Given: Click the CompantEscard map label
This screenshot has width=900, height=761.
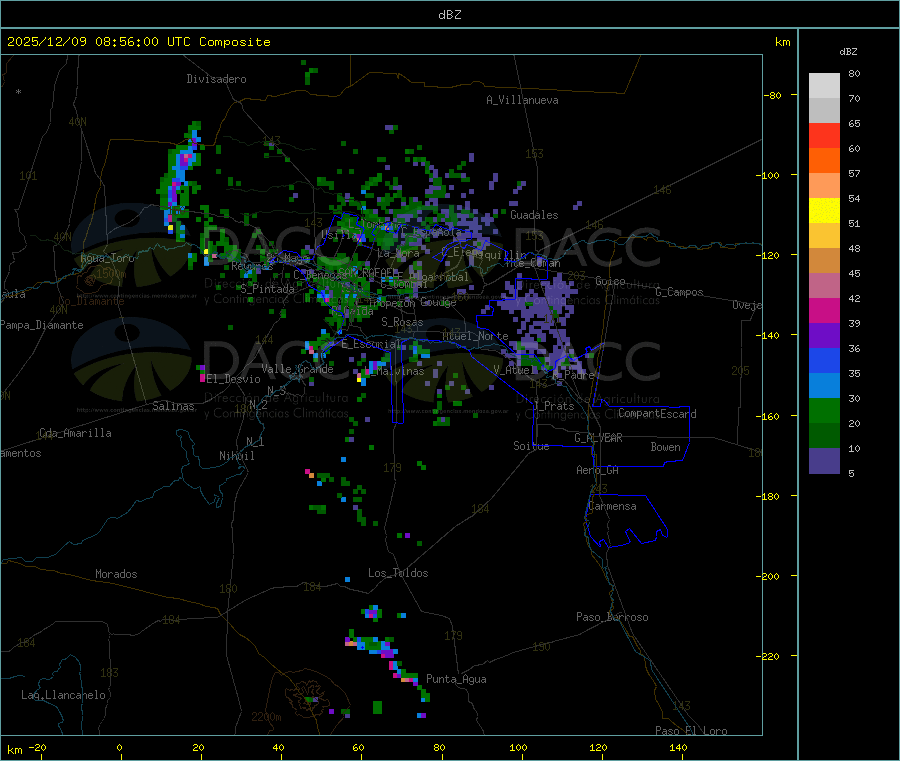Looking at the screenshot, I should pos(657,414).
